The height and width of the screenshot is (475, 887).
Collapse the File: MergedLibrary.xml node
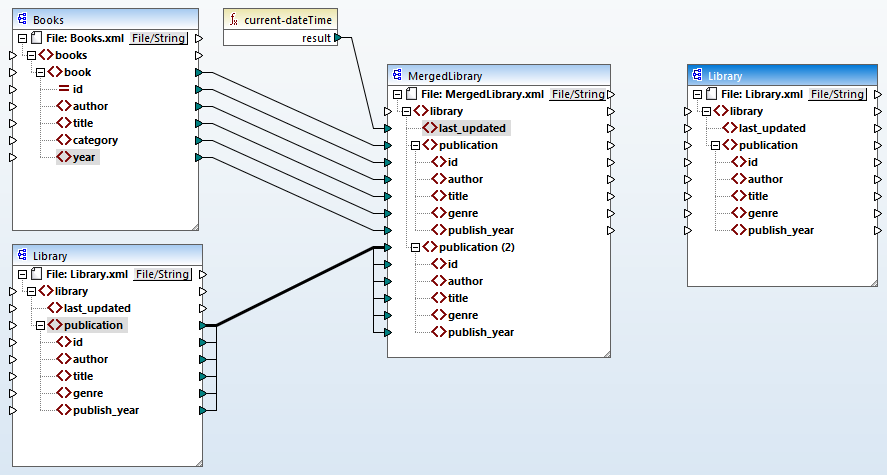[397, 94]
